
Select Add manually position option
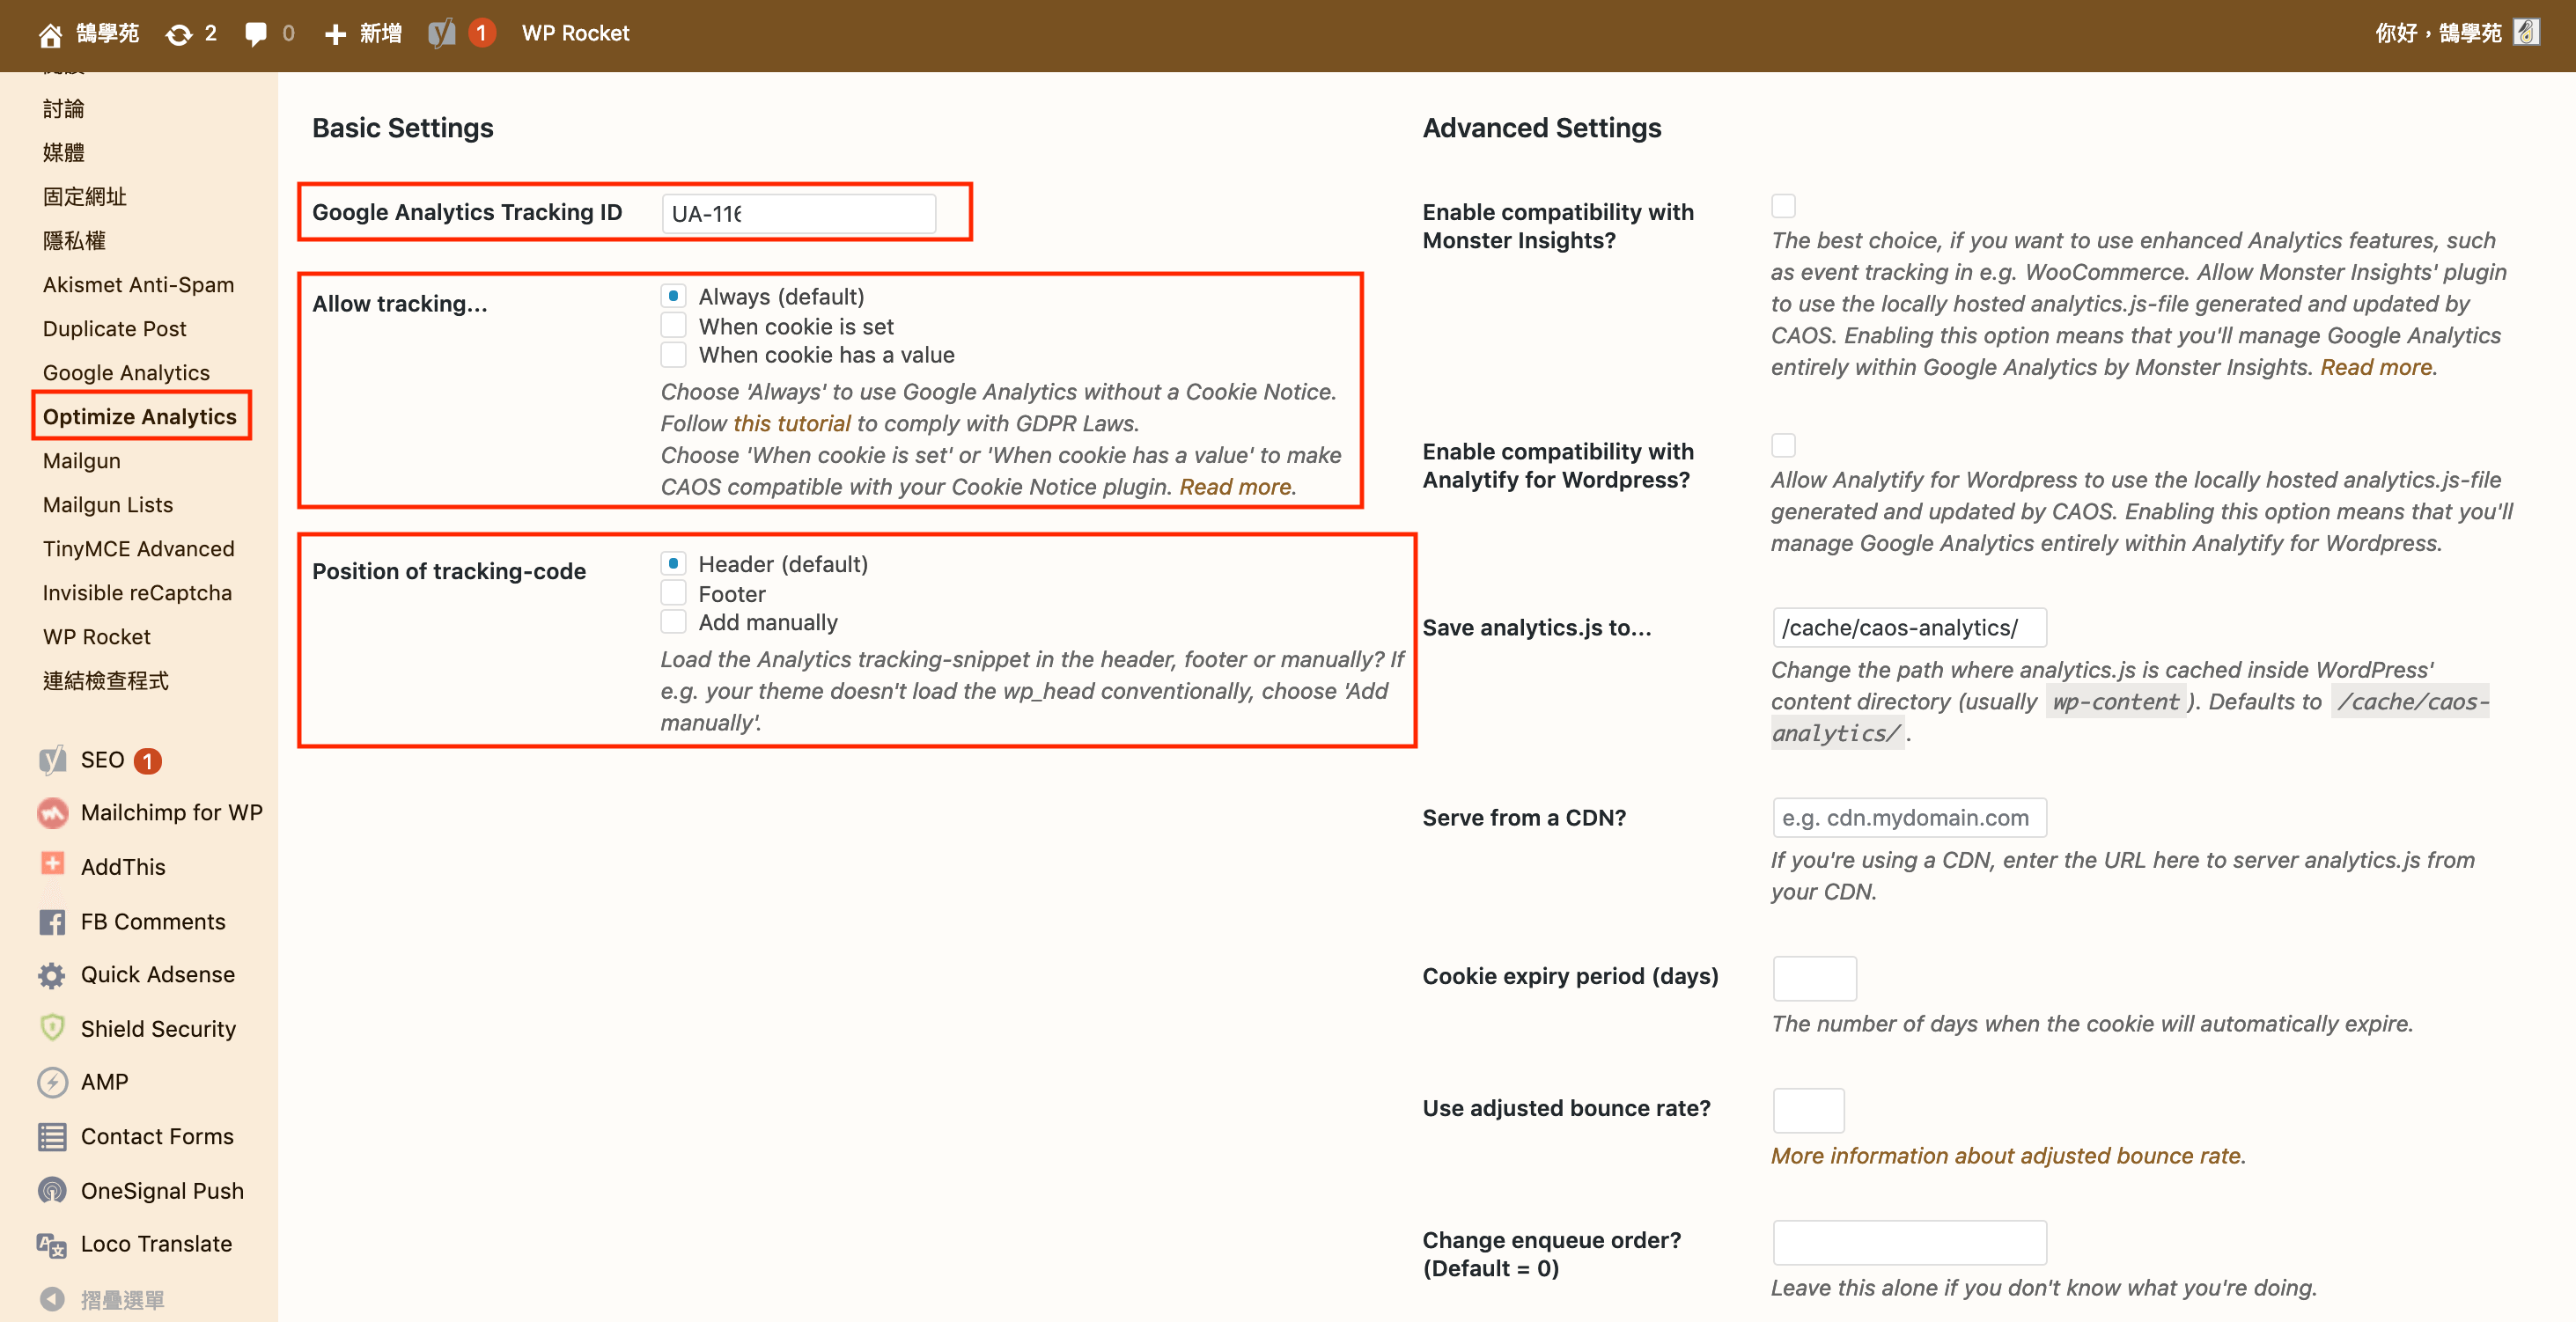(673, 622)
